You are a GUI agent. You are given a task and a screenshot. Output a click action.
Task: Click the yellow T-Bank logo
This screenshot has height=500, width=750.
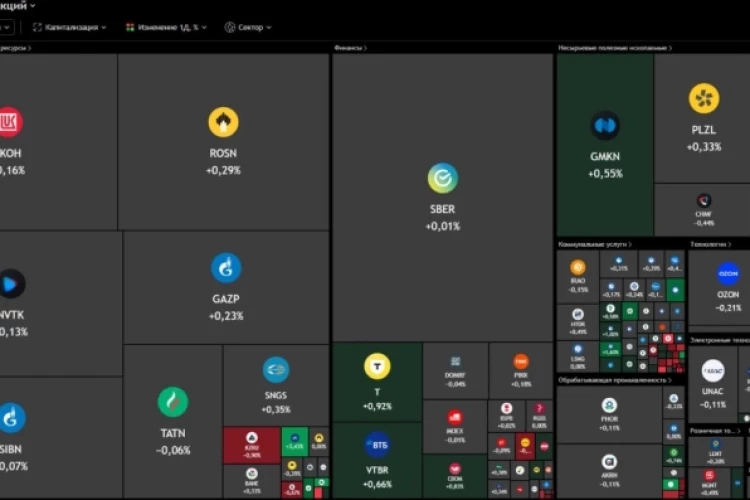(377, 367)
